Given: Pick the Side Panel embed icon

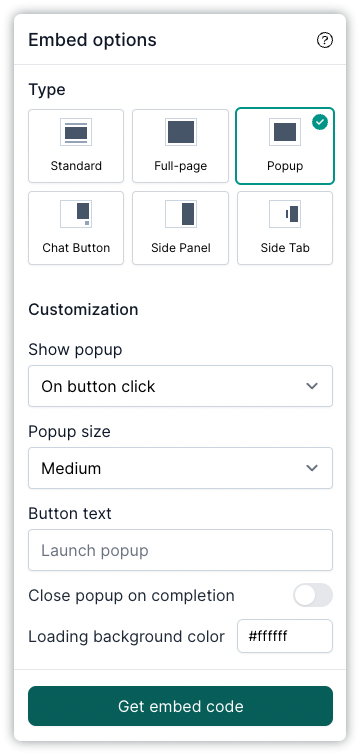Looking at the screenshot, I should 180,214.
